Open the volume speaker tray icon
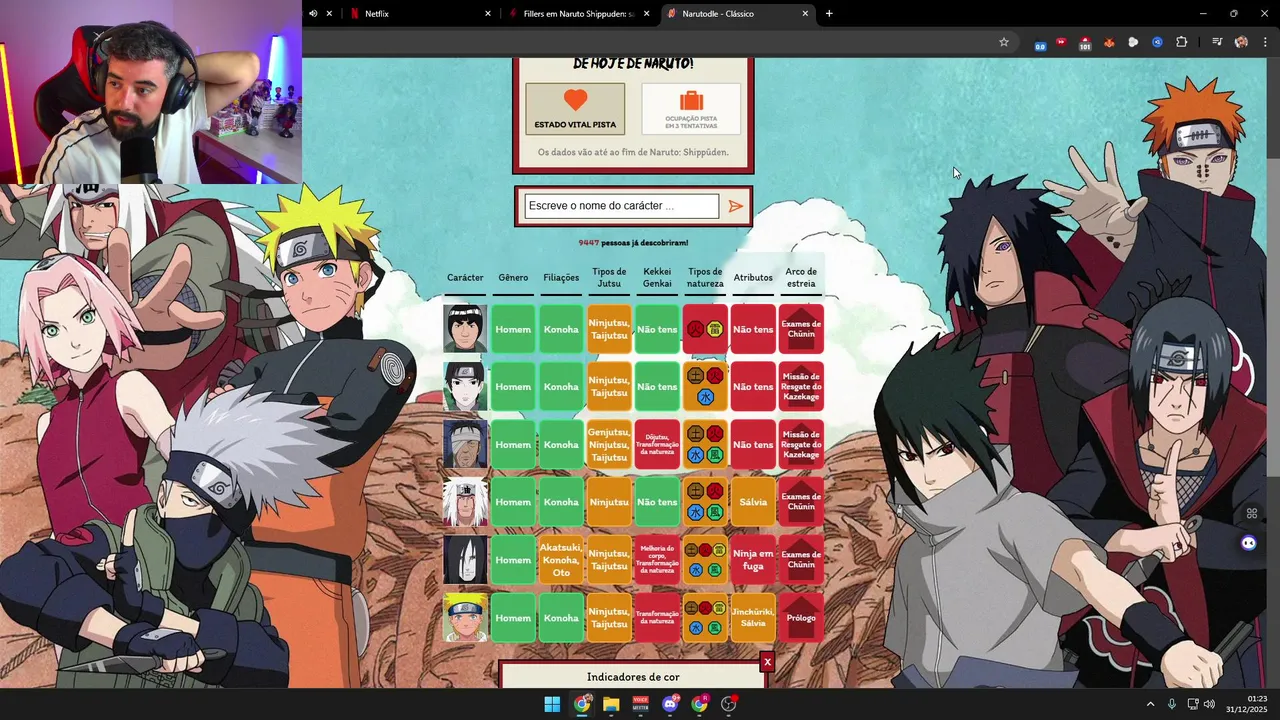This screenshot has height=720, width=1280. pos(1209,704)
